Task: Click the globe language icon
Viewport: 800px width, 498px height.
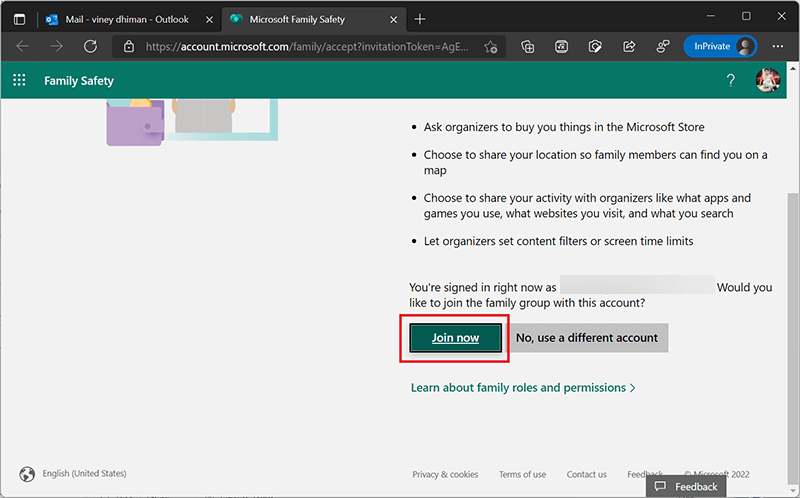Action: pos(27,474)
